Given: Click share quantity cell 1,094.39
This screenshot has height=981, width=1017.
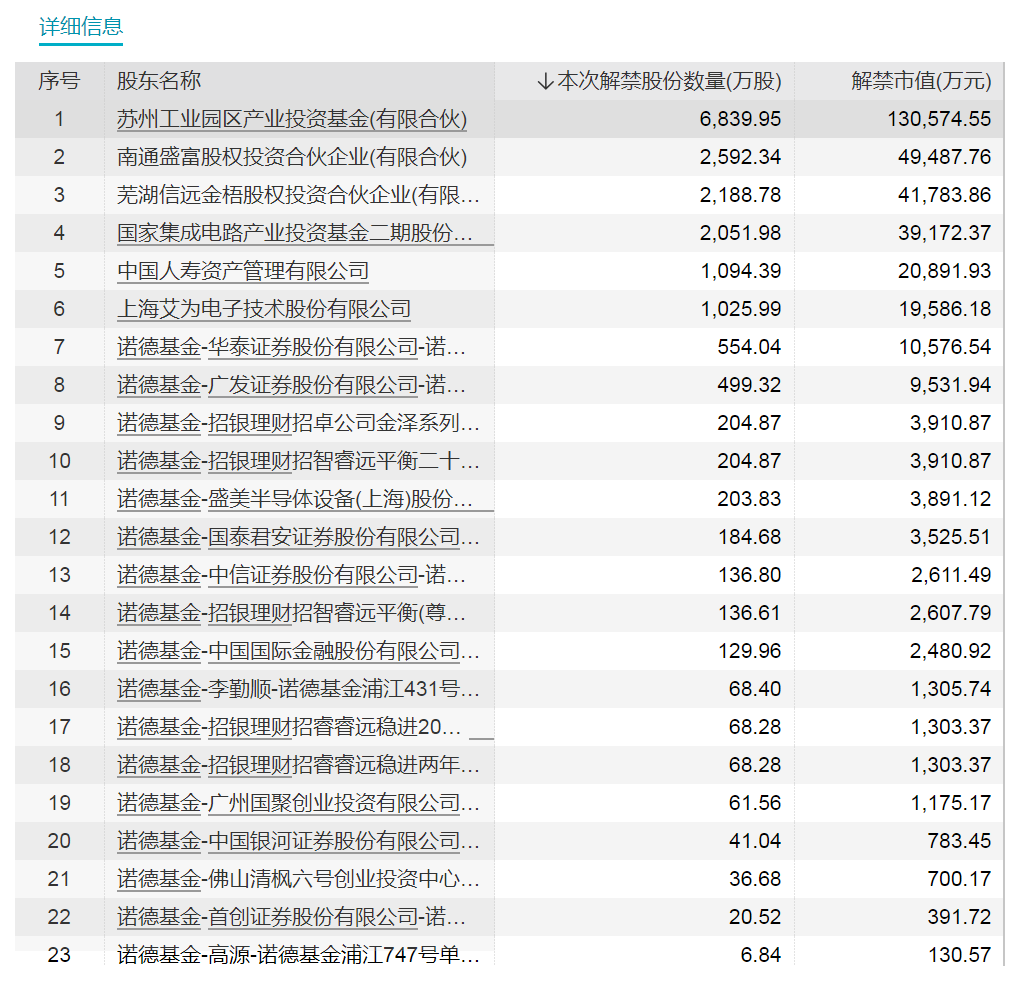Looking at the screenshot, I should pos(741,271).
